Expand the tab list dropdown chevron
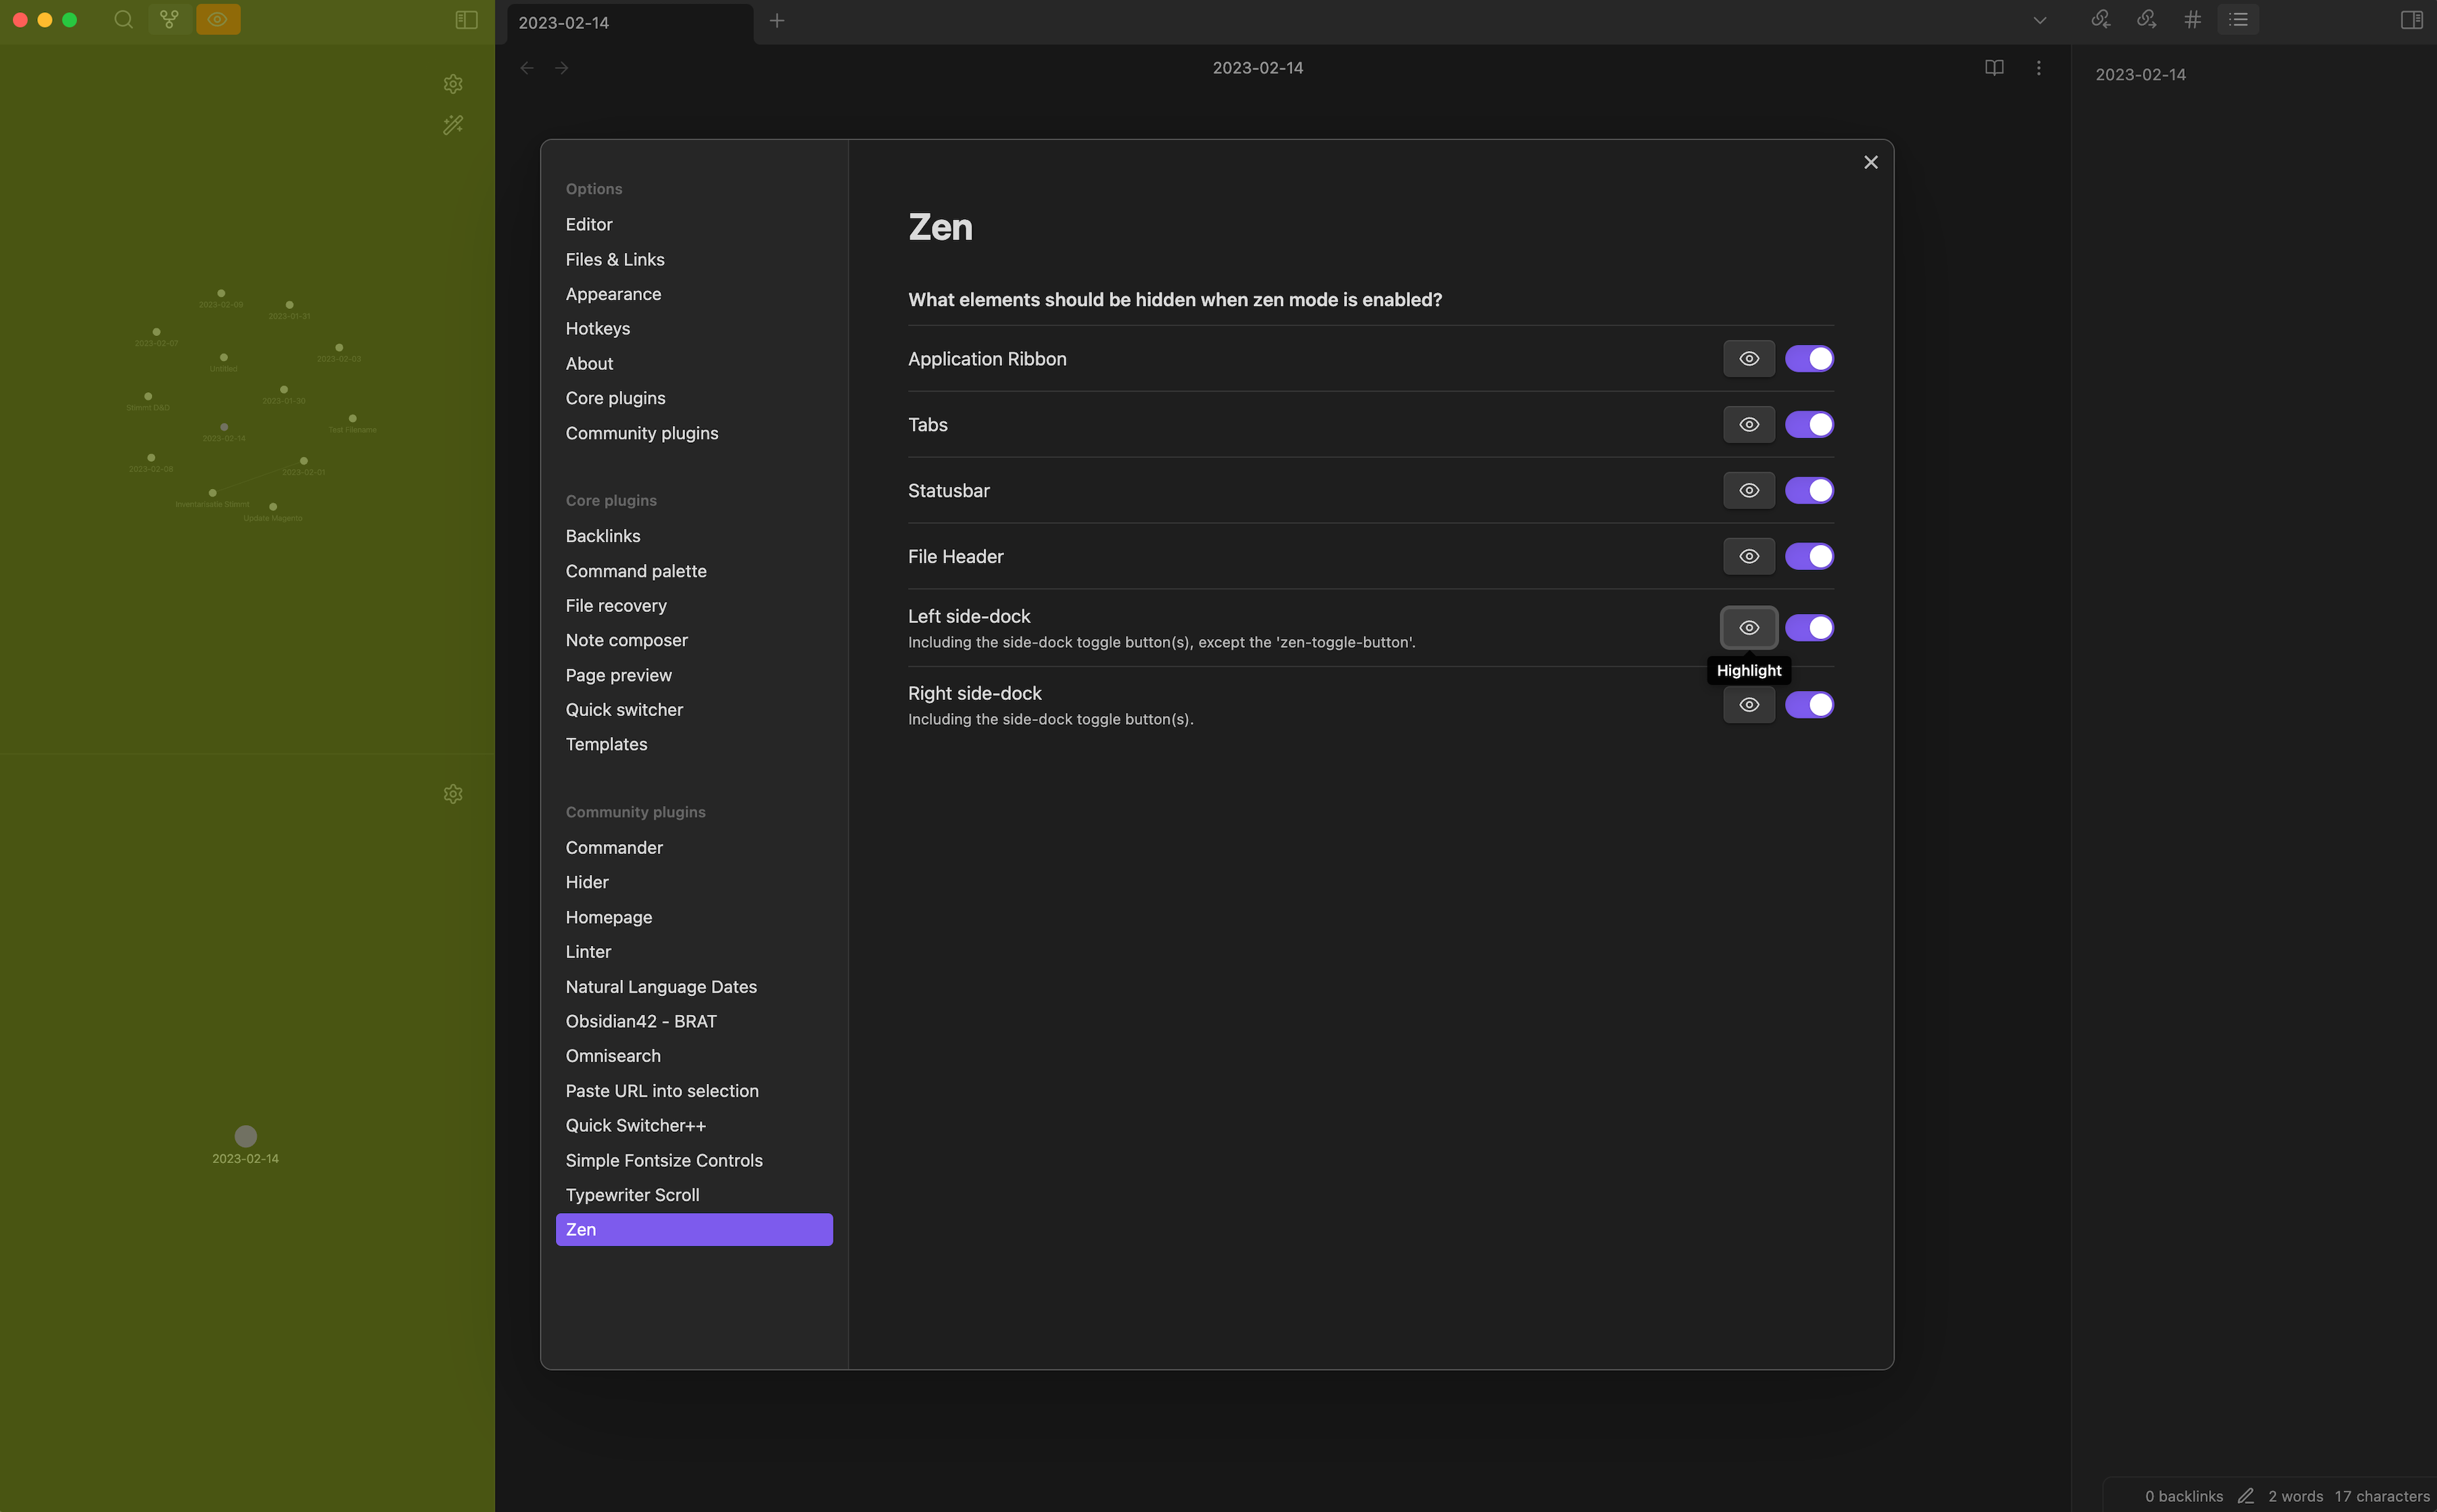The height and width of the screenshot is (1512, 2437). (2039, 21)
